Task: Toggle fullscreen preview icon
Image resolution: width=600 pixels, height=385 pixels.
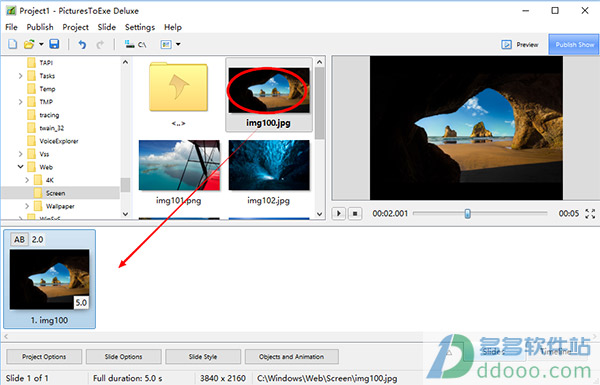Action: point(590,214)
